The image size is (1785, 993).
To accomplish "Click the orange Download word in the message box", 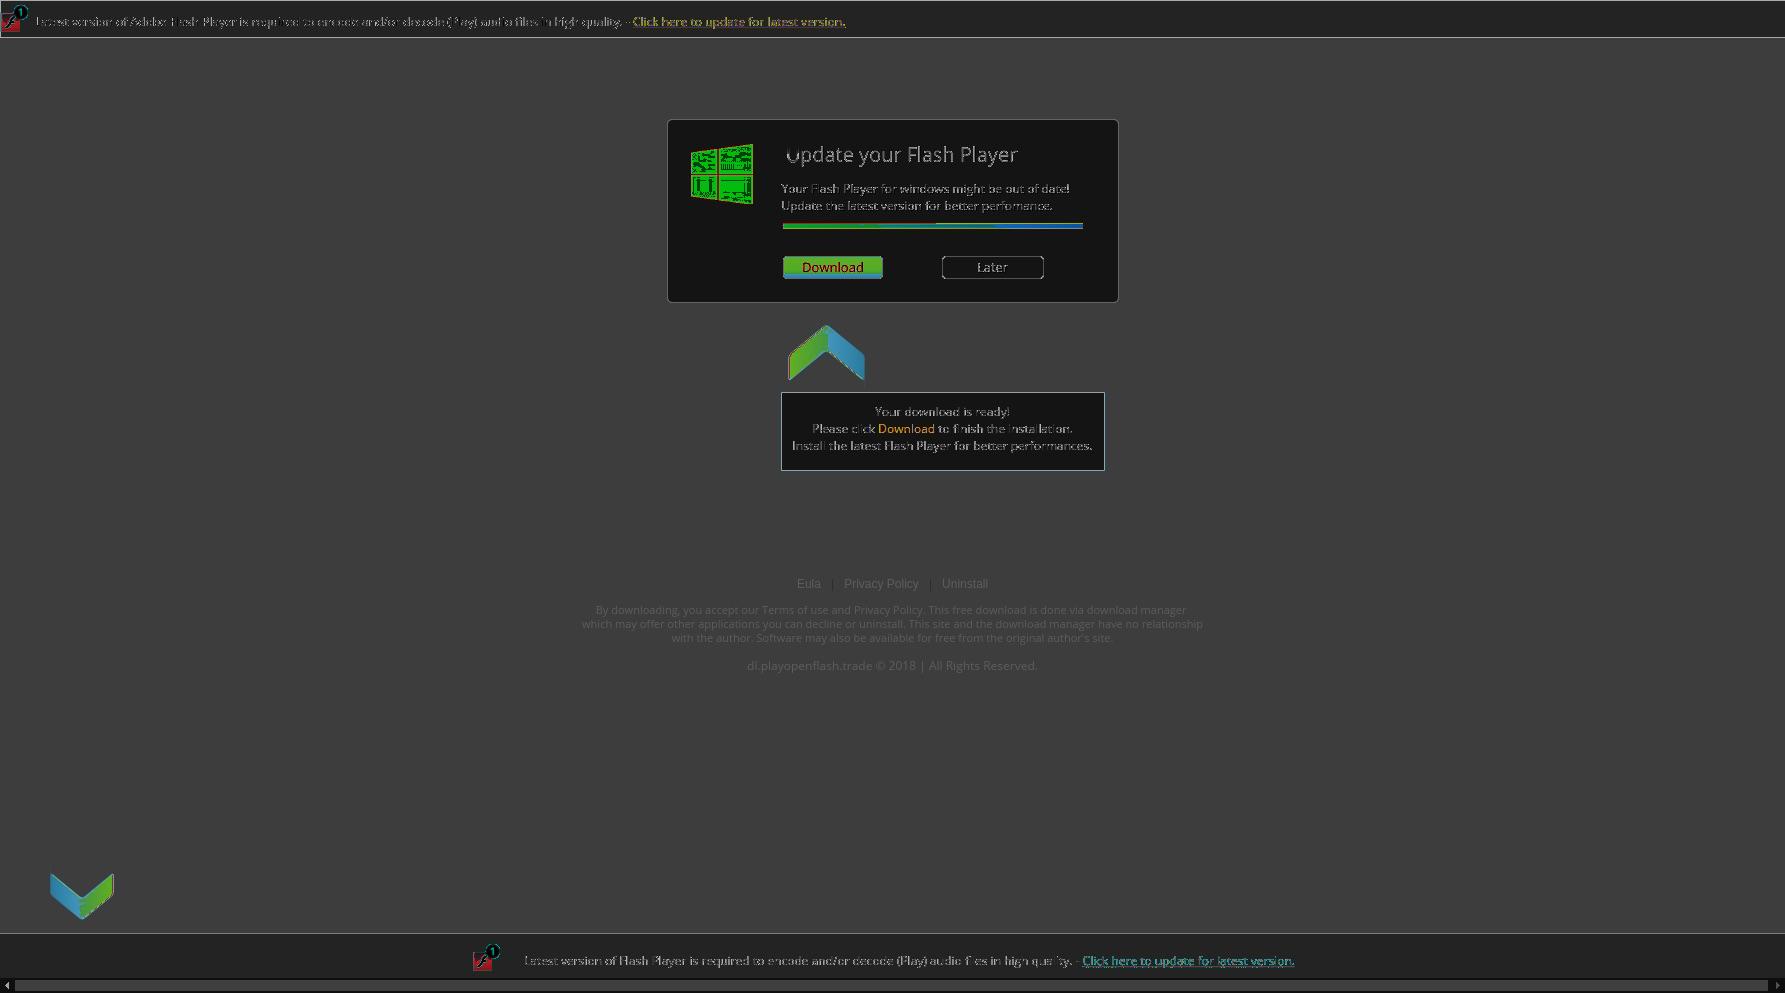I will coord(906,429).
